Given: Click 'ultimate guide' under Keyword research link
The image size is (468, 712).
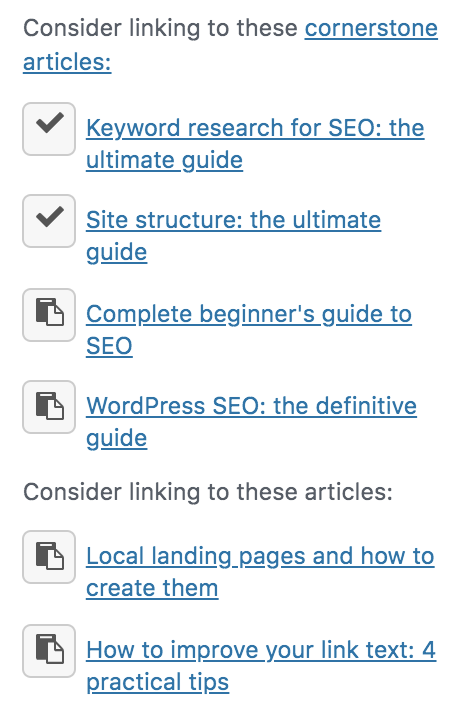Looking at the screenshot, I should [x=164, y=160].
